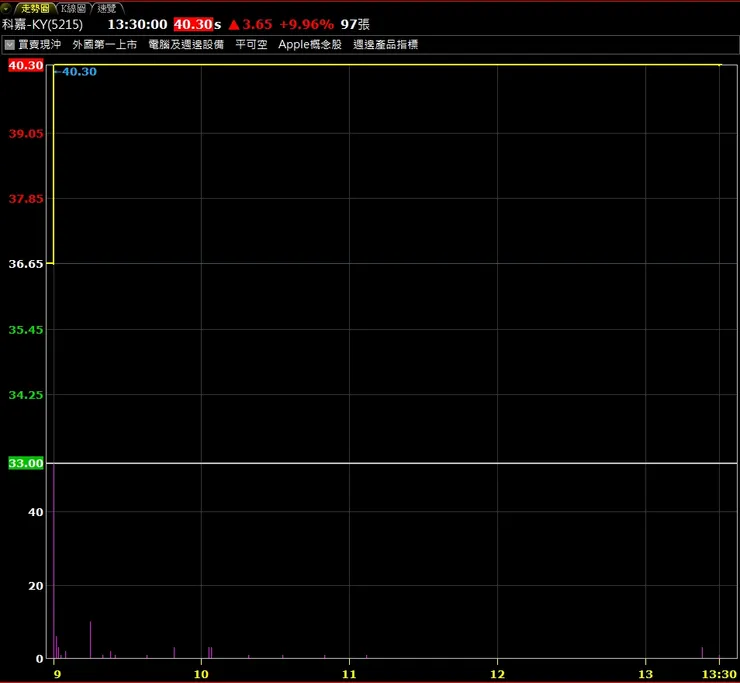
Task: Click the late volume bar before 13:30
Action: pyautogui.click(x=702, y=653)
